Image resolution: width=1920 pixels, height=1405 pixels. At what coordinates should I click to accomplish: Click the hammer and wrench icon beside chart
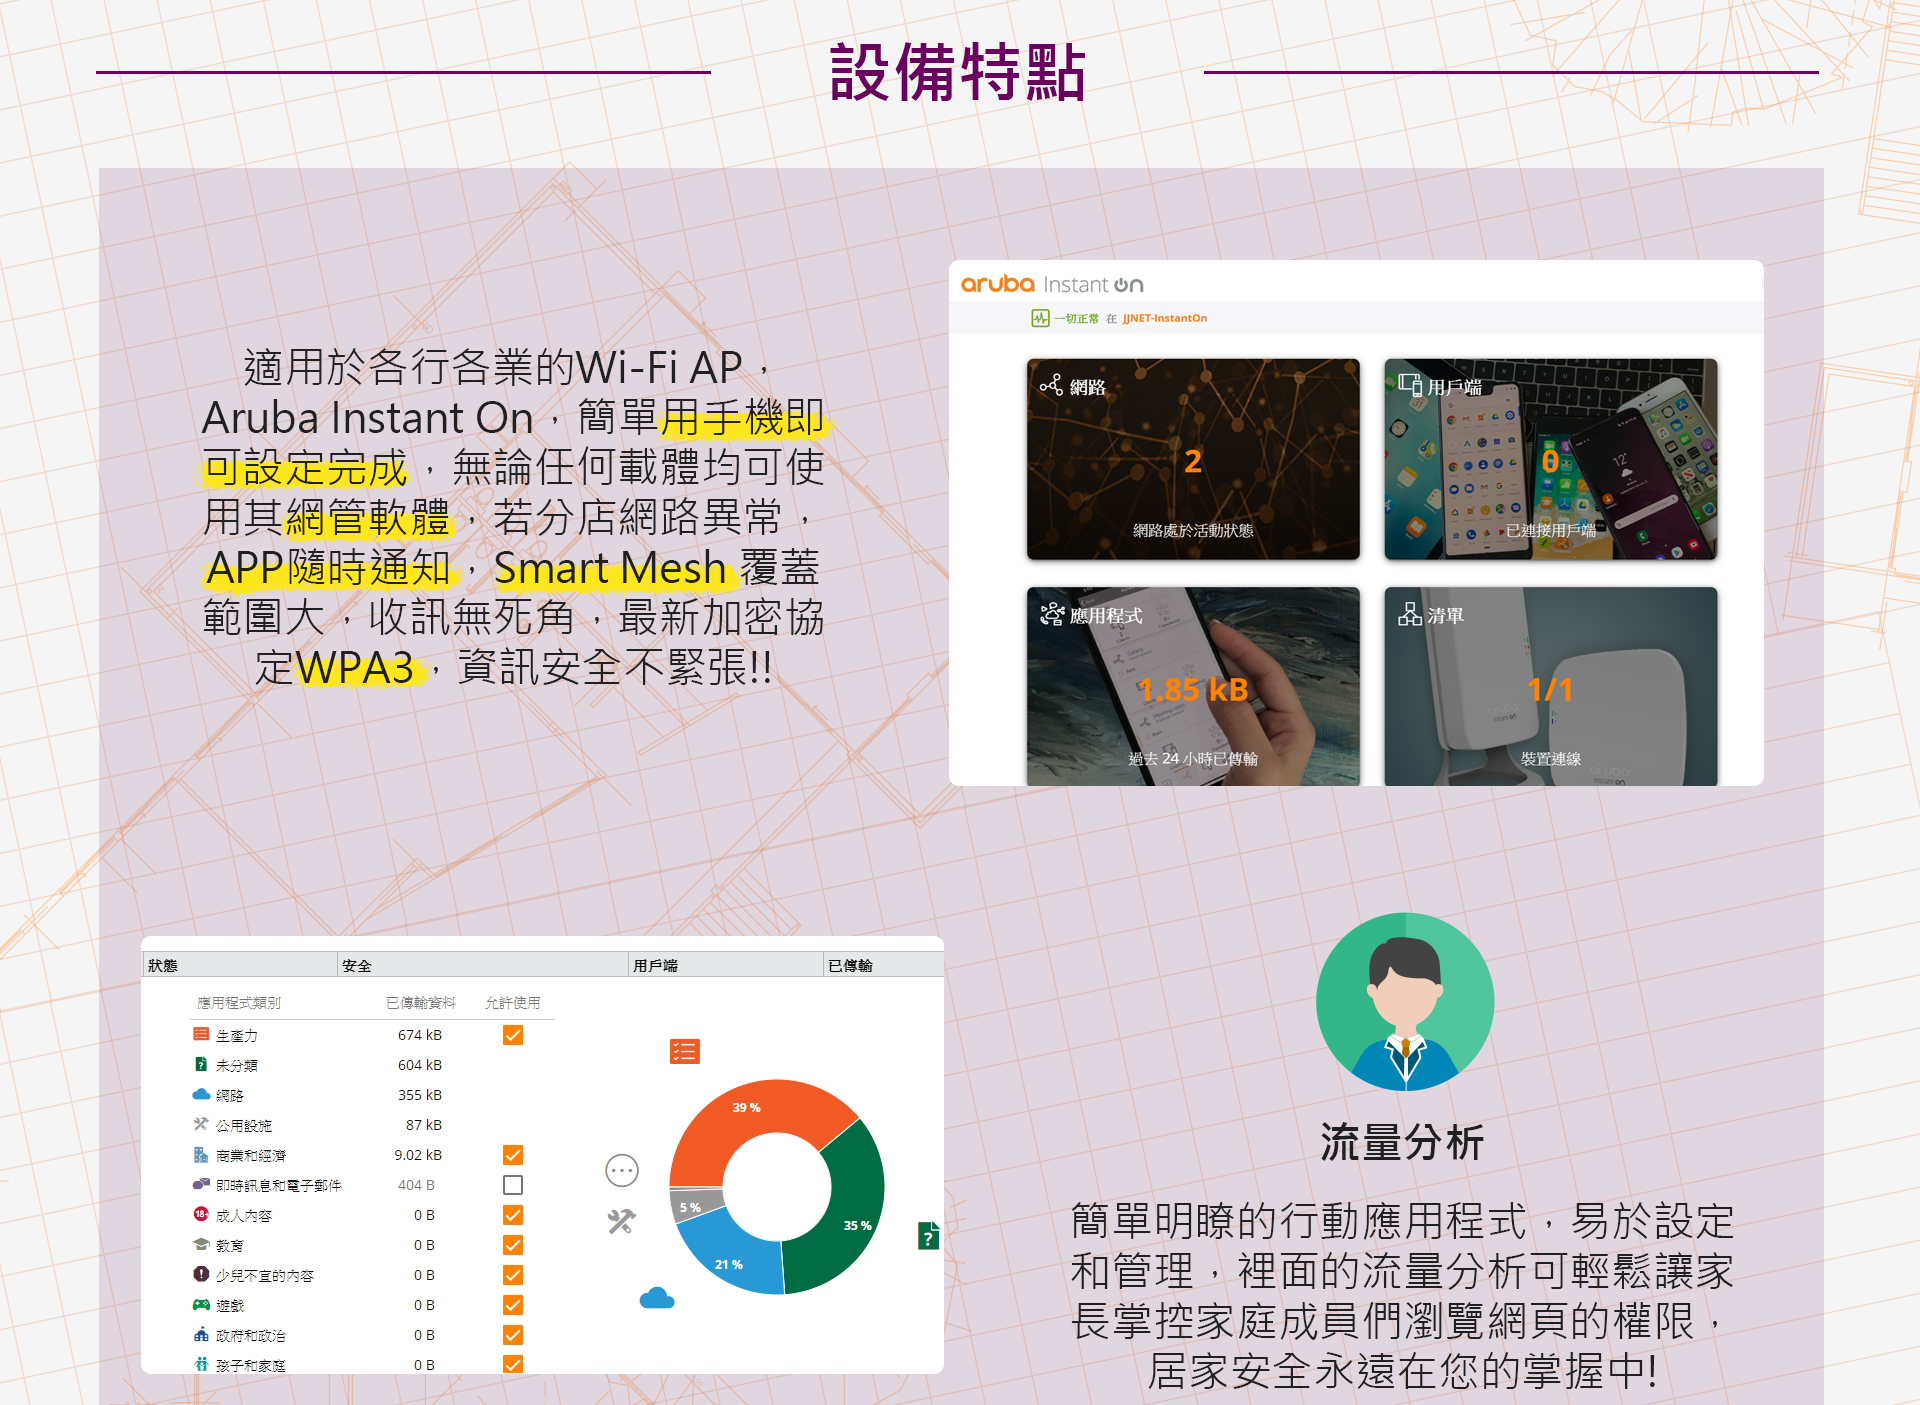(x=622, y=1221)
